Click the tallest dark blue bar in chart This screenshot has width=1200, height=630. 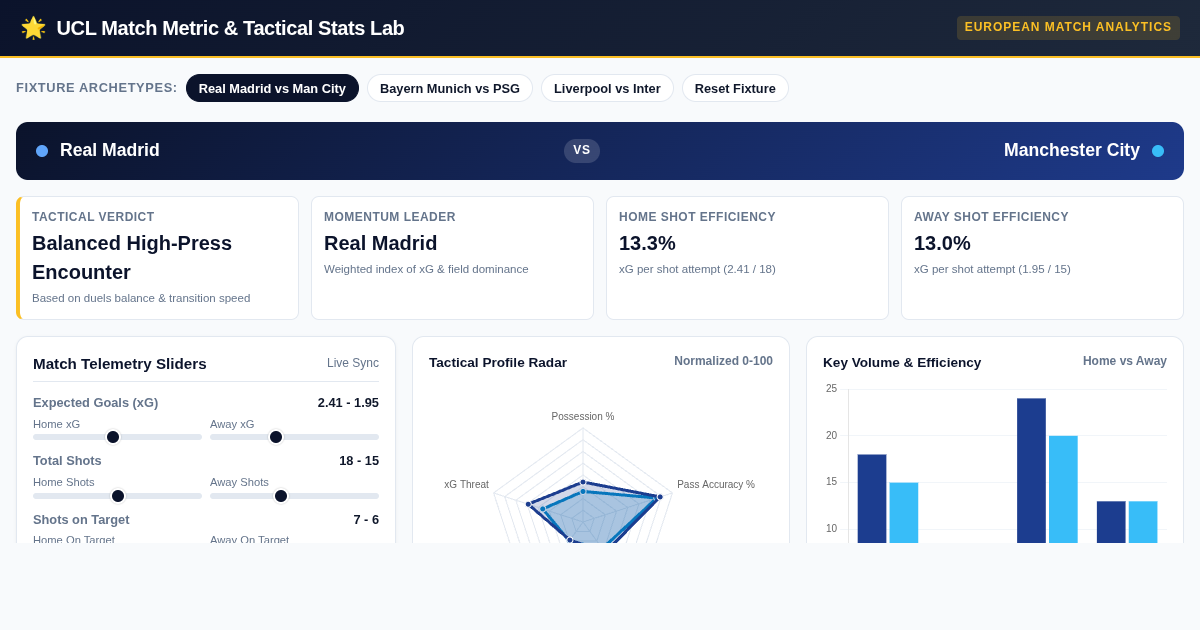click(1031, 470)
